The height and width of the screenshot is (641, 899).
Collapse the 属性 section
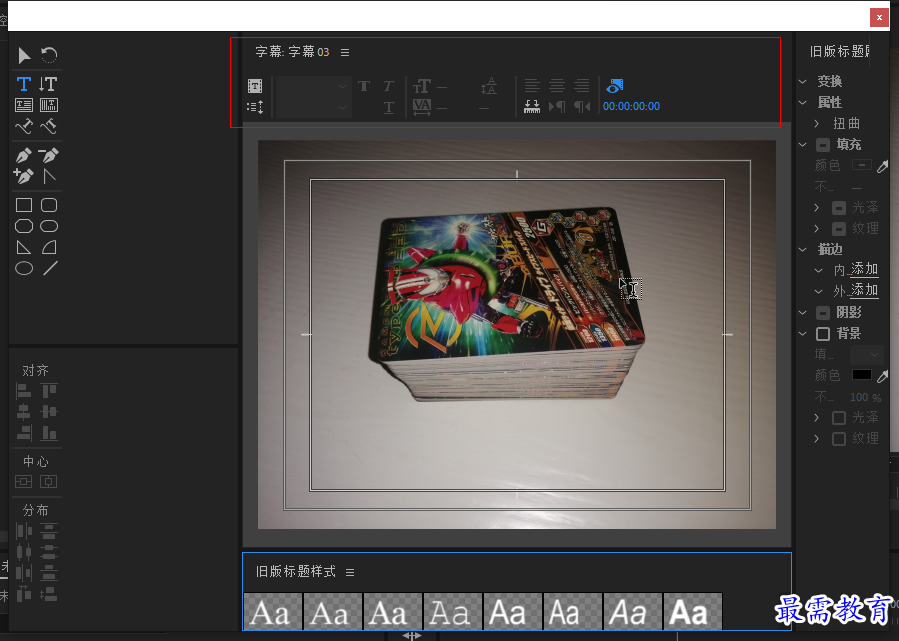click(803, 103)
